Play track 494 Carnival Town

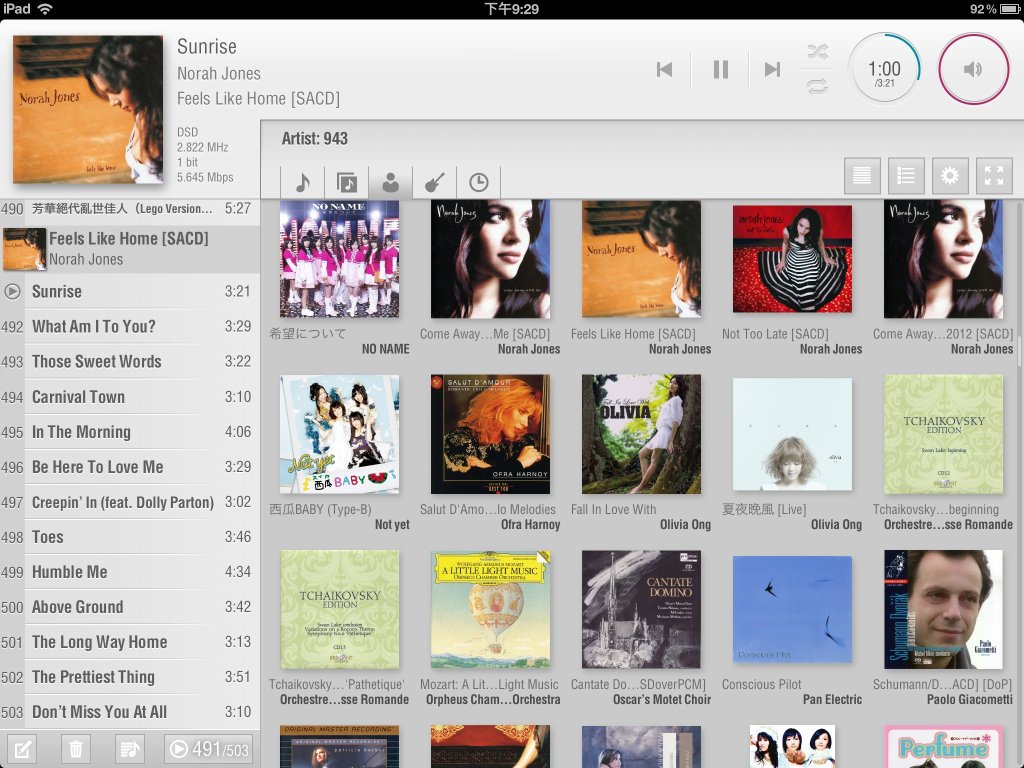click(x=130, y=397)
